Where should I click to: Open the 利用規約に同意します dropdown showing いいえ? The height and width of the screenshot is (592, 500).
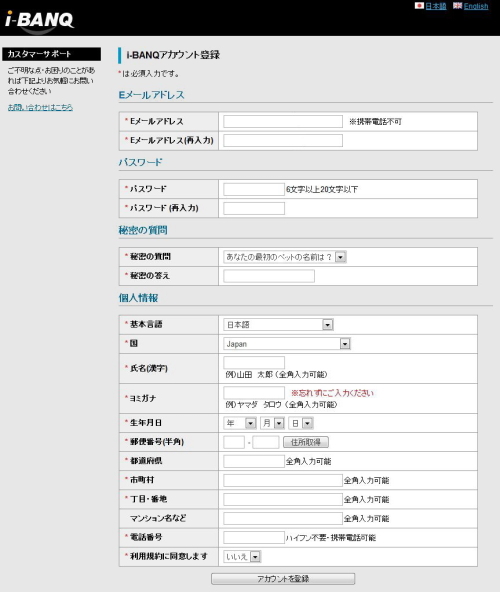(242, 557)
